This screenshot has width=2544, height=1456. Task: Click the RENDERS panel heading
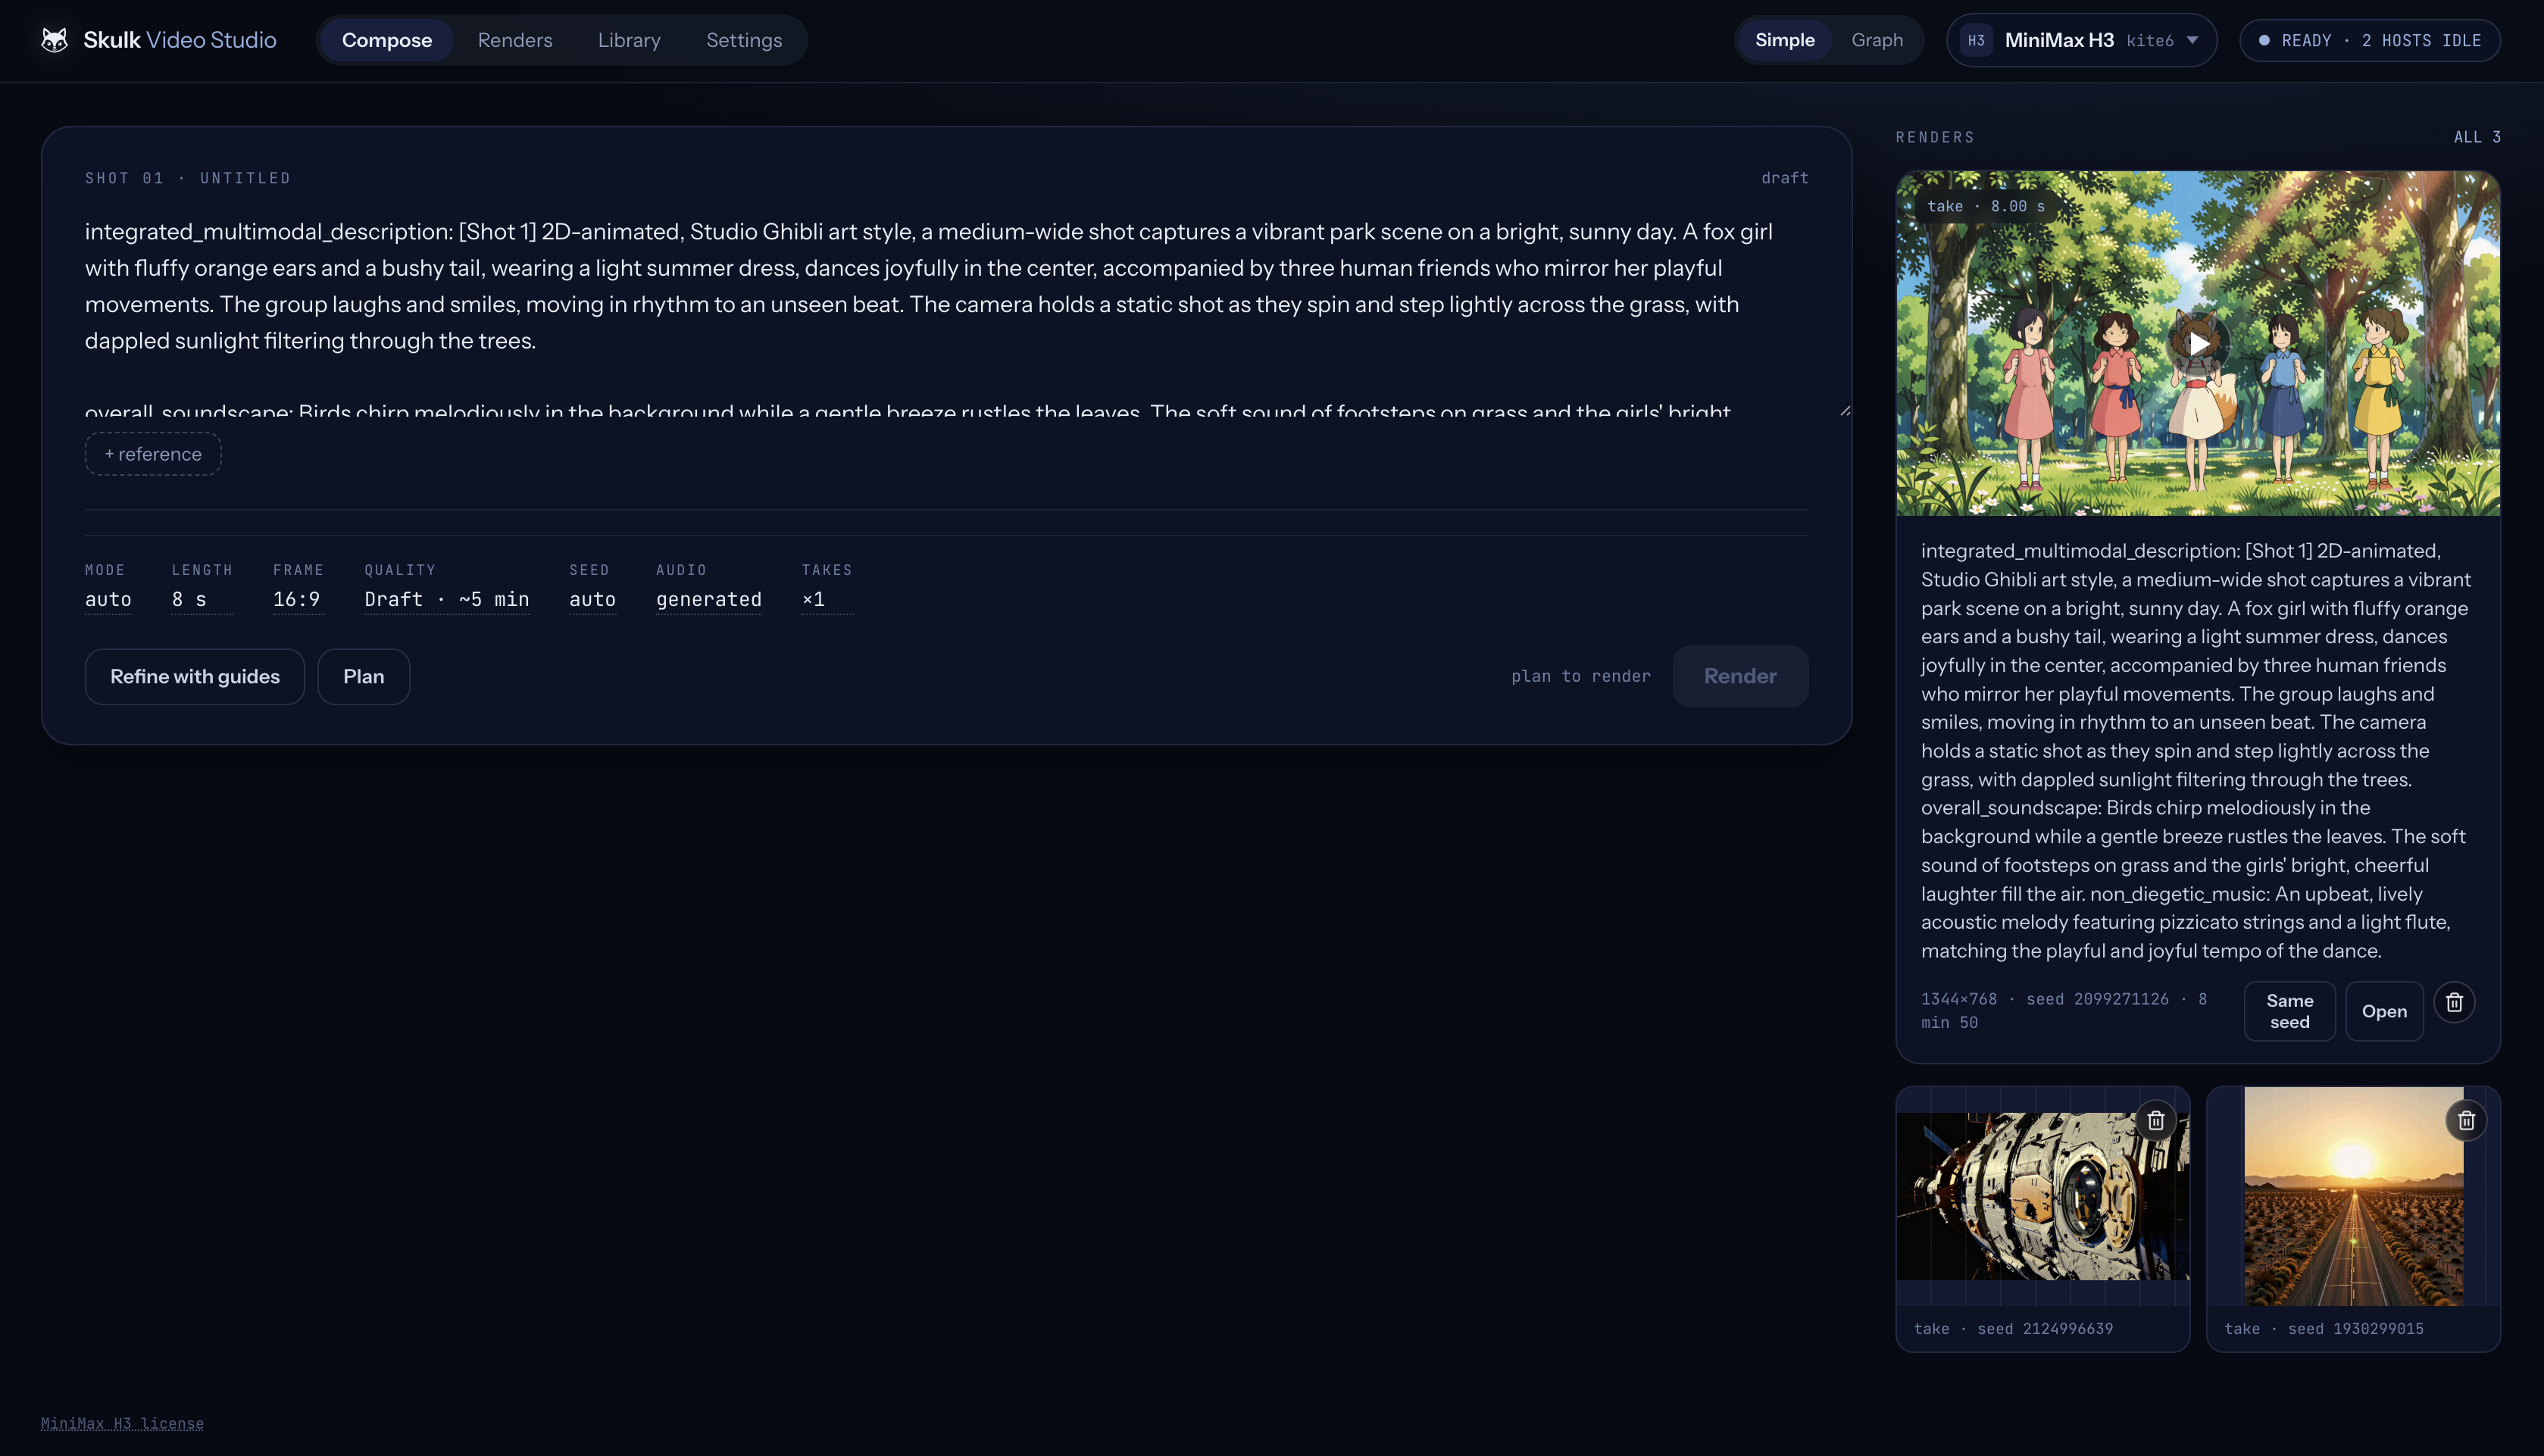click(1935, 137)
